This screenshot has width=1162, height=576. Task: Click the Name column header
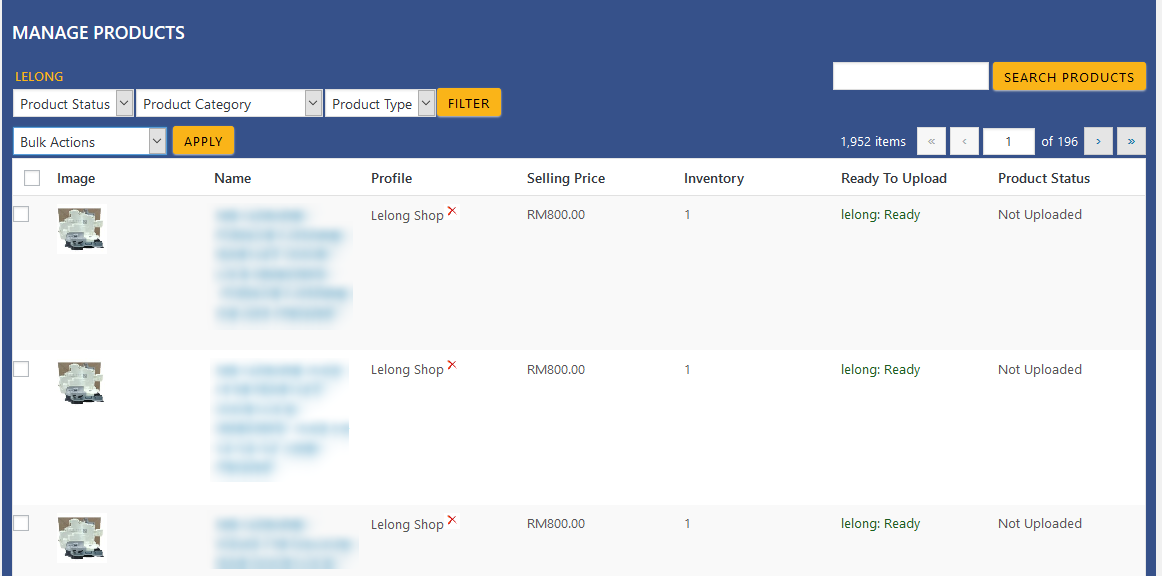click(x=233, y=178)
